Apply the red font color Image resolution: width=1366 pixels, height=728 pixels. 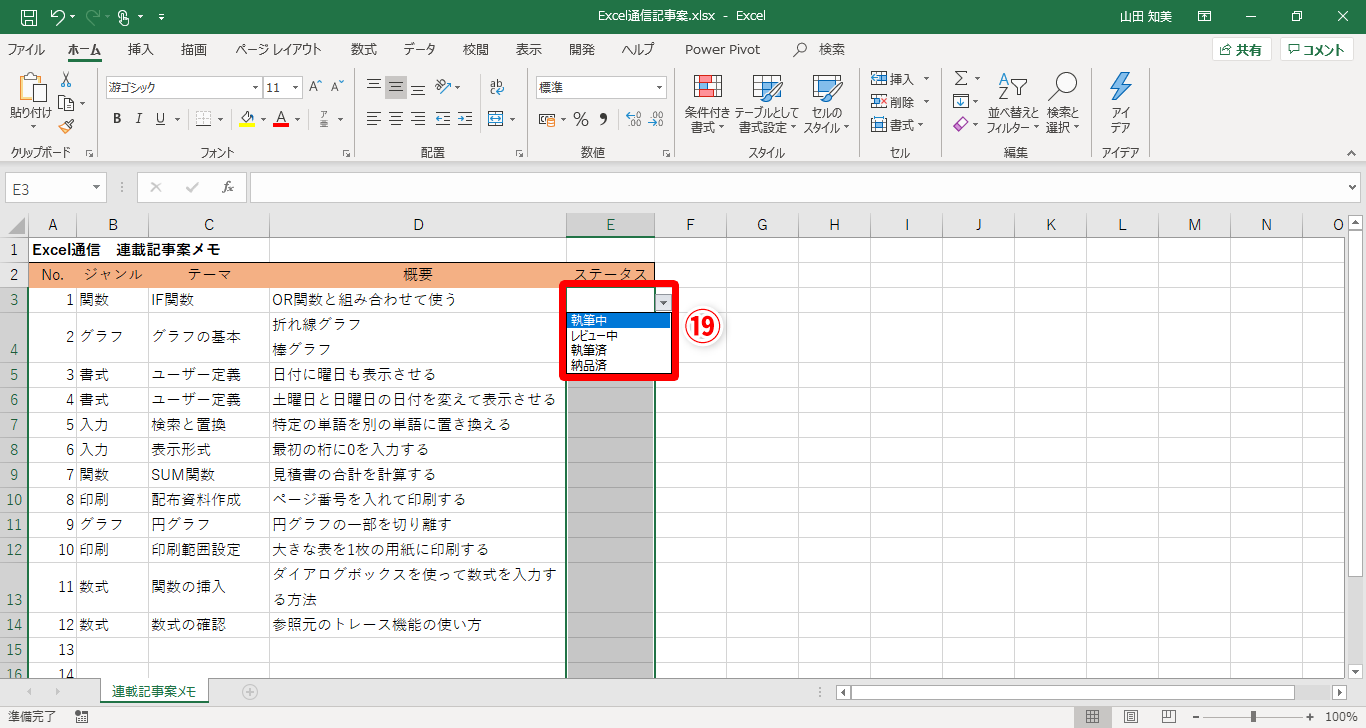281,119
